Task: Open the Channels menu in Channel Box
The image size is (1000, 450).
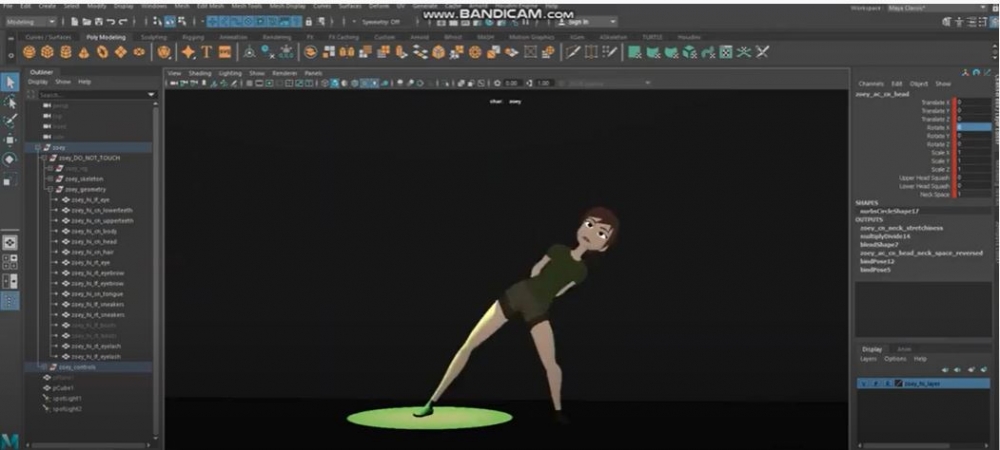Action: 871,83
